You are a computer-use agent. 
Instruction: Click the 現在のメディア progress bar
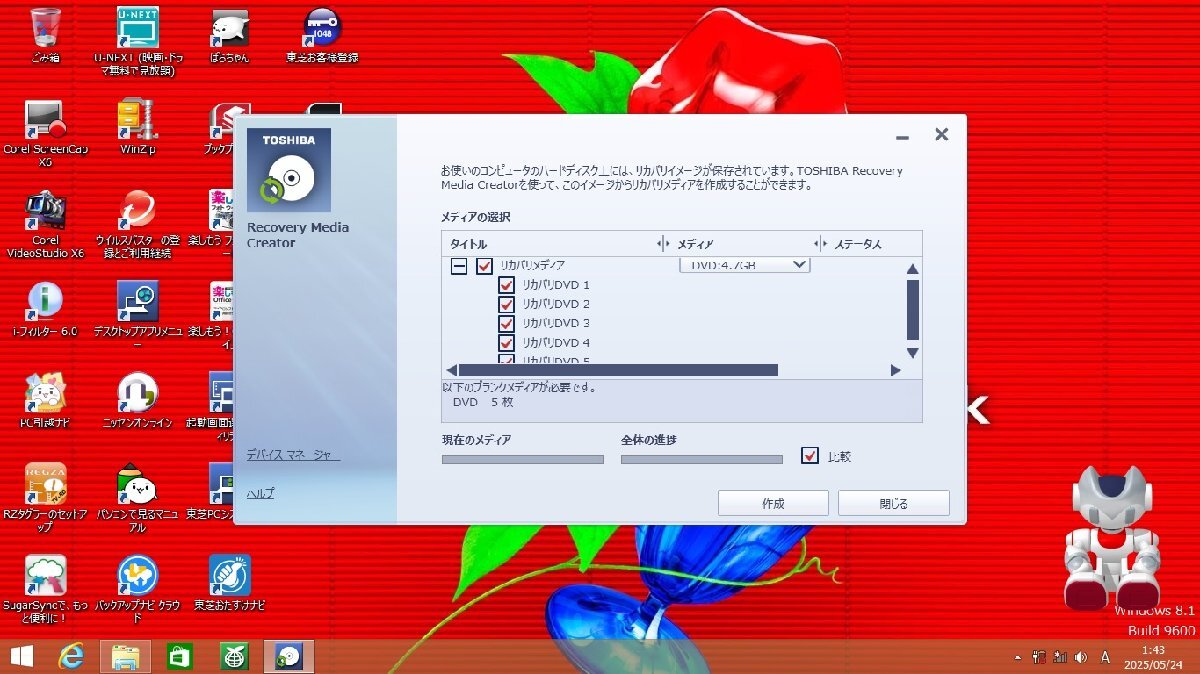(x=523, y=460)
